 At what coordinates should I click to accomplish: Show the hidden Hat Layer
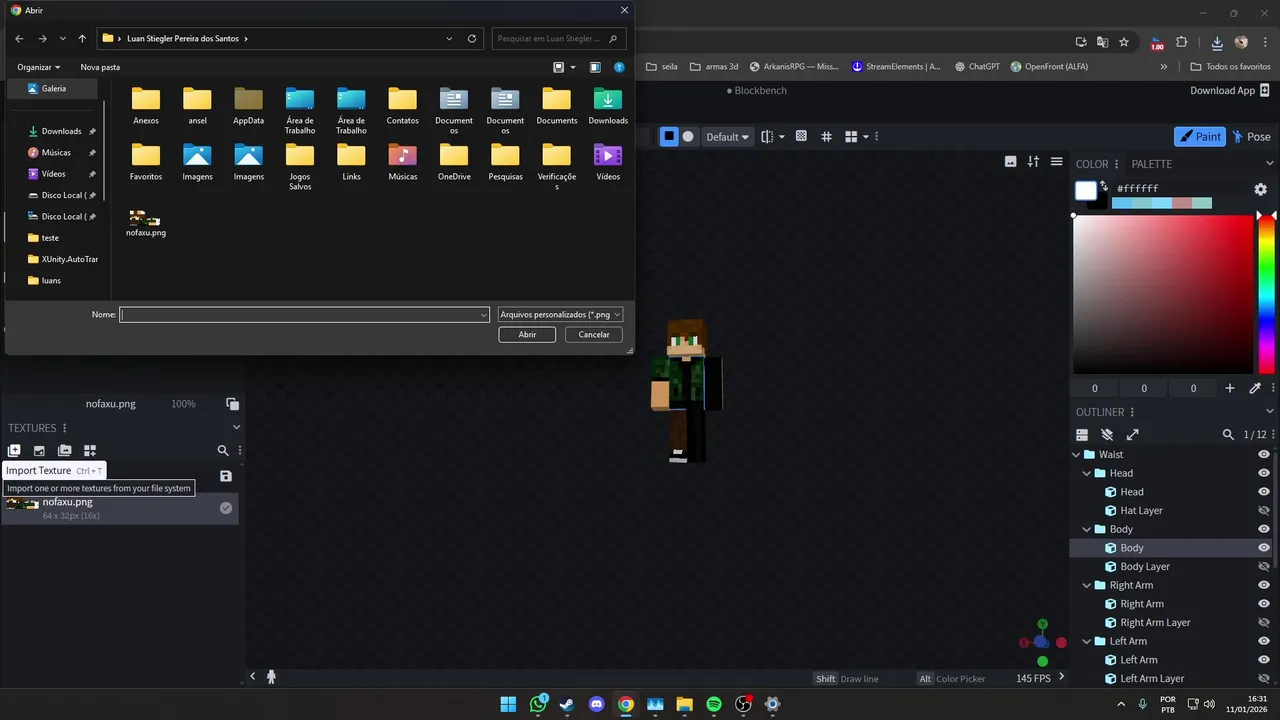pos(1263,510)
